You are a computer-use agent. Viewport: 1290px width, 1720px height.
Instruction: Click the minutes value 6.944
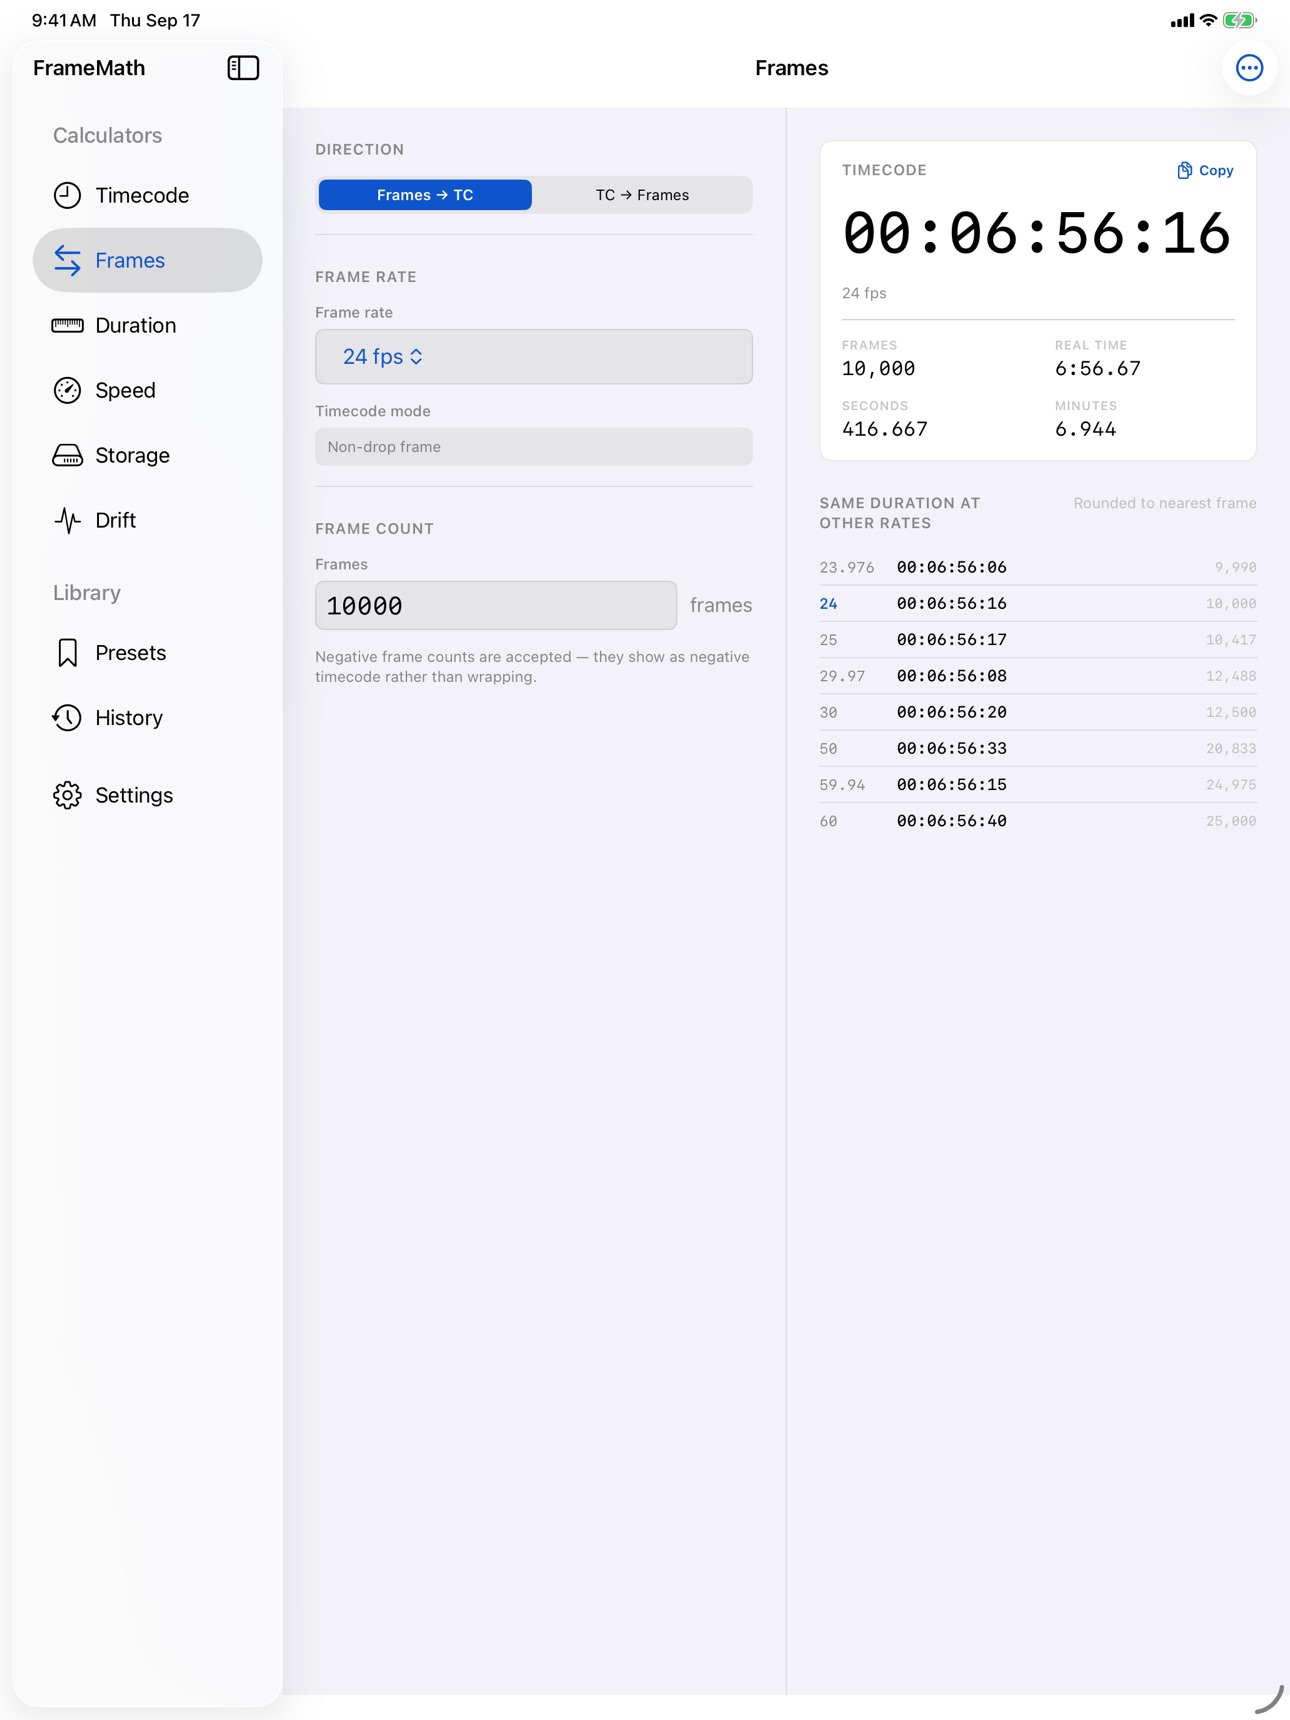[1085, 429]
